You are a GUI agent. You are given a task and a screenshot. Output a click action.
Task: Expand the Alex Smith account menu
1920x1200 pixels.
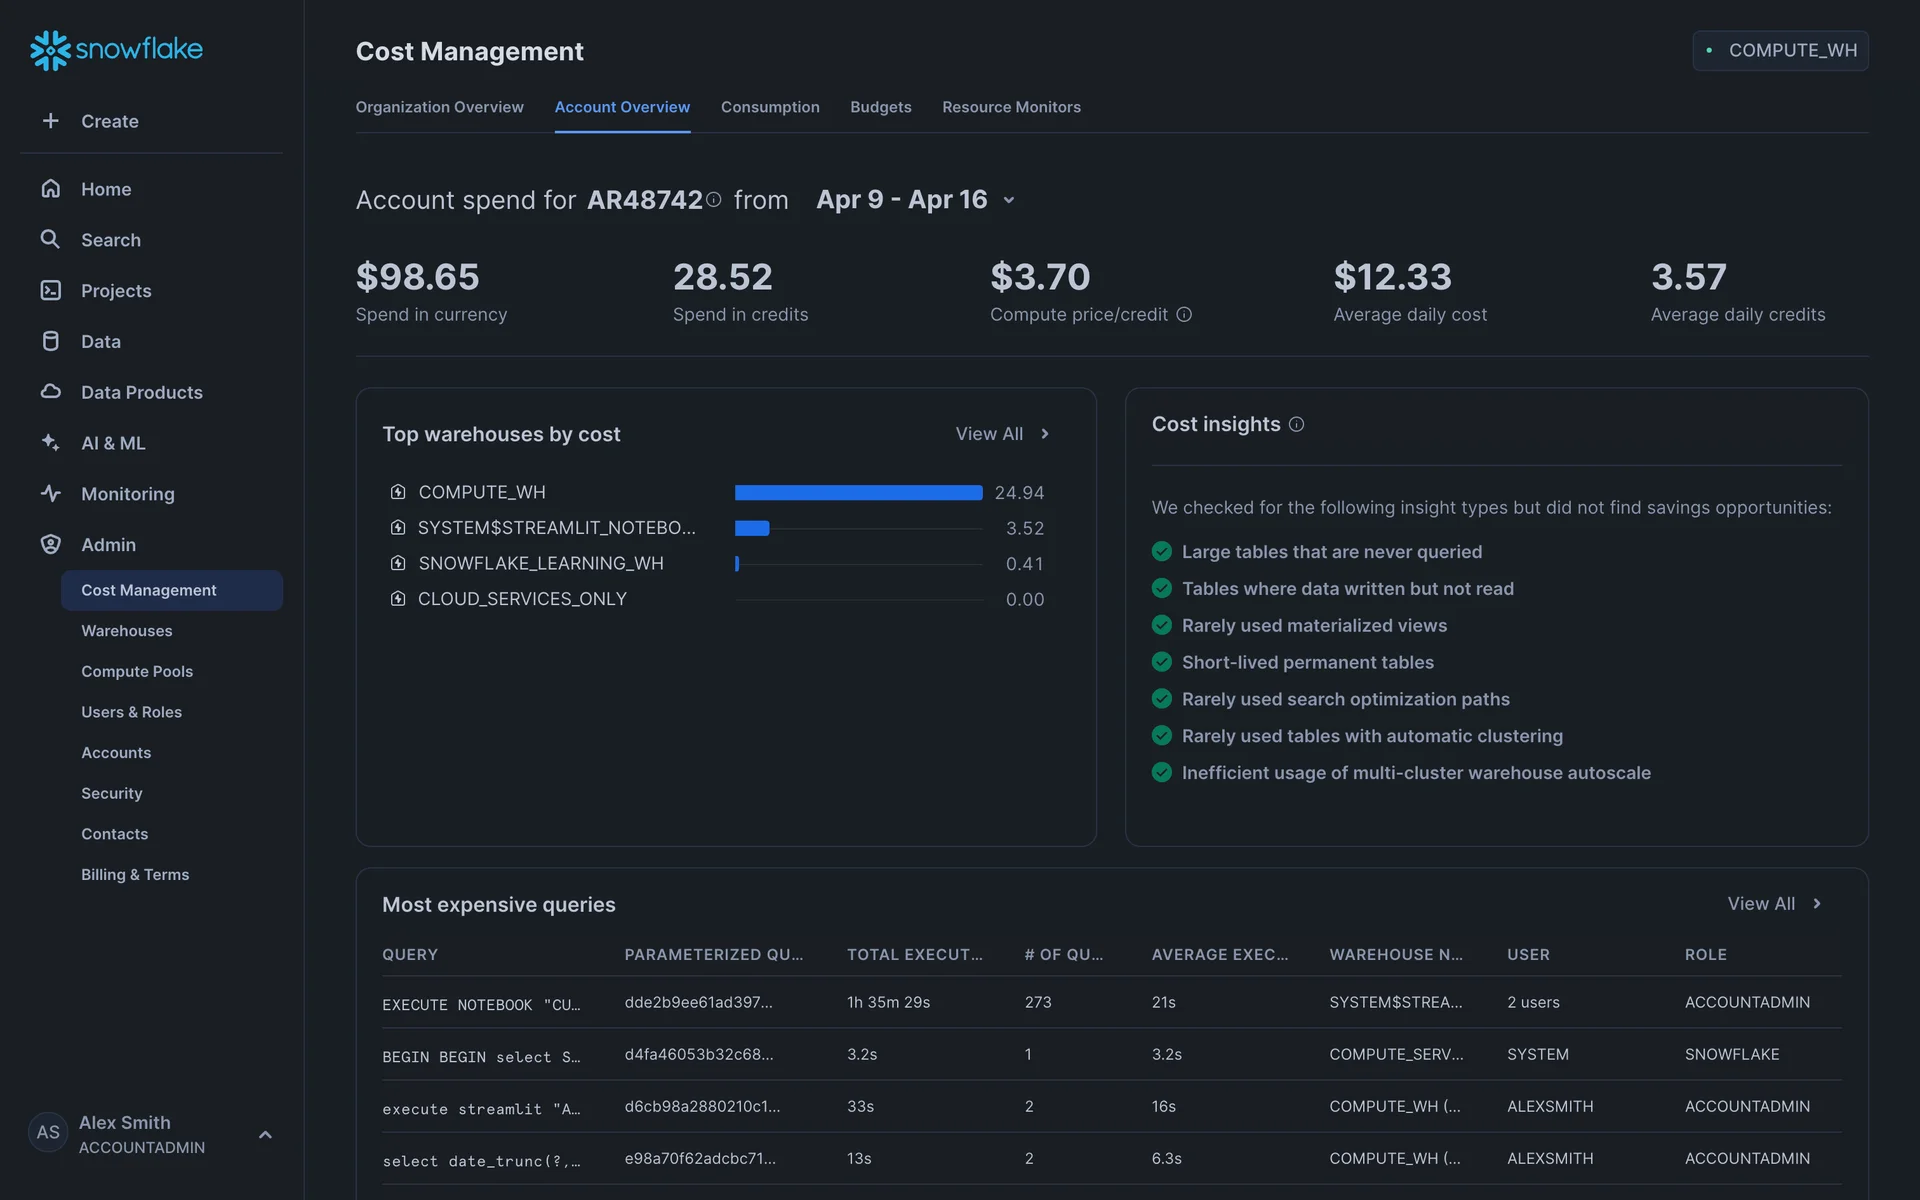265,1134
